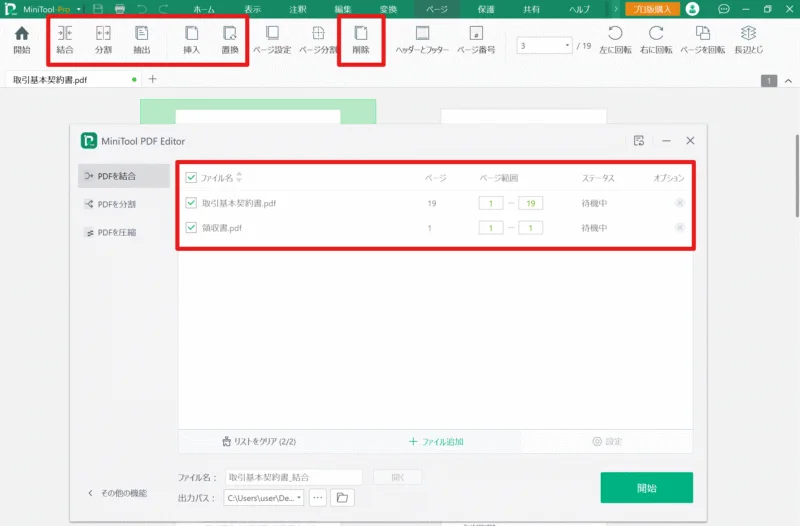800x526 pixels.
Task: Open 設定 settings in the dialog
Action: pyautogui.click(x=607, y=441)
